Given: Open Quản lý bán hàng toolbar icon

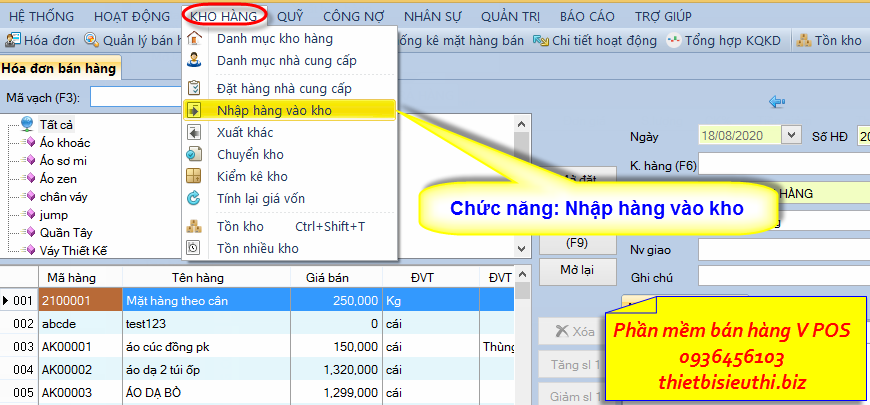Looking at the screenshot, I should 91,41.
